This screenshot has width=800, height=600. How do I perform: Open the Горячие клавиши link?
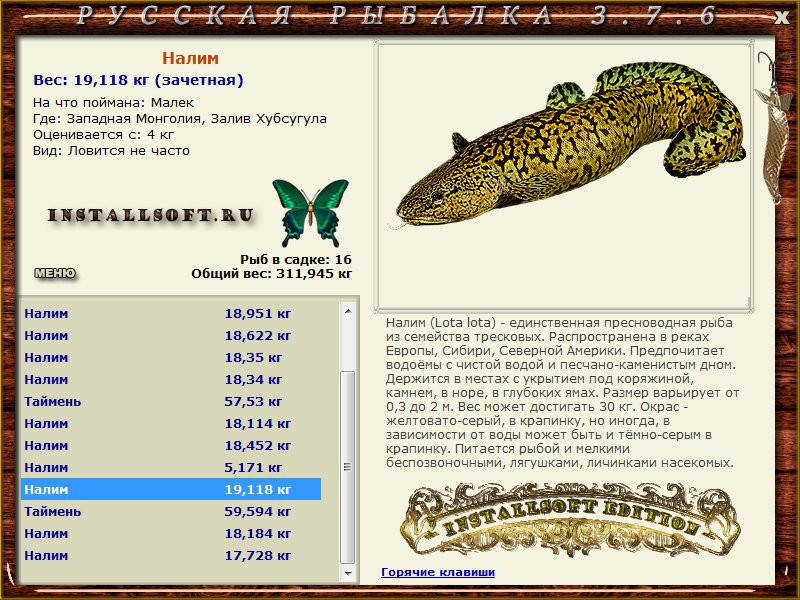click(x=438, y=572)
